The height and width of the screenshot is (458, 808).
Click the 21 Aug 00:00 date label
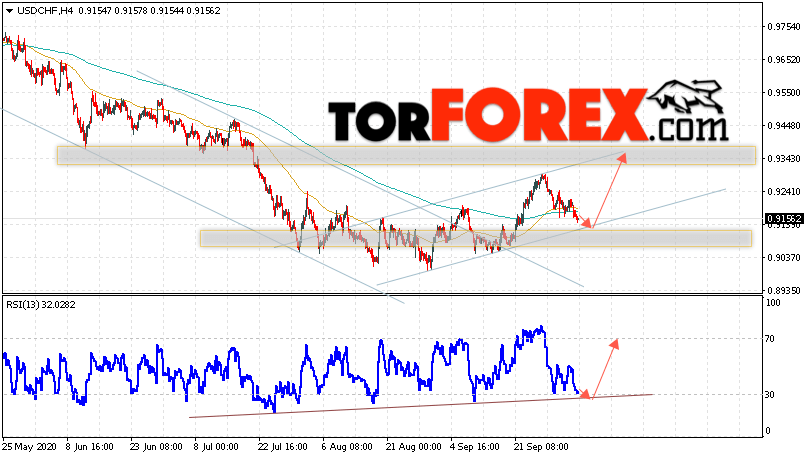tap(413, 447)
